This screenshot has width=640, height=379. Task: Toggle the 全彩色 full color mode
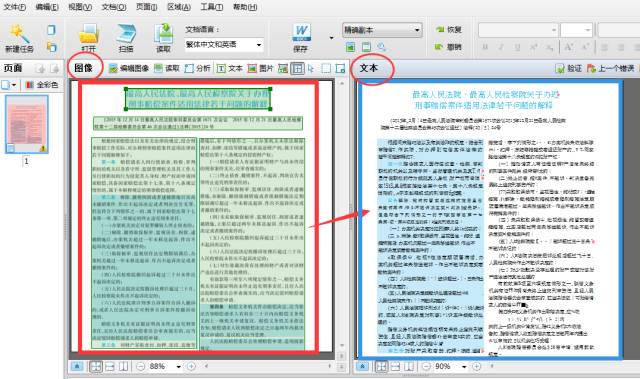pyautogui.click(x=42, y=85)
